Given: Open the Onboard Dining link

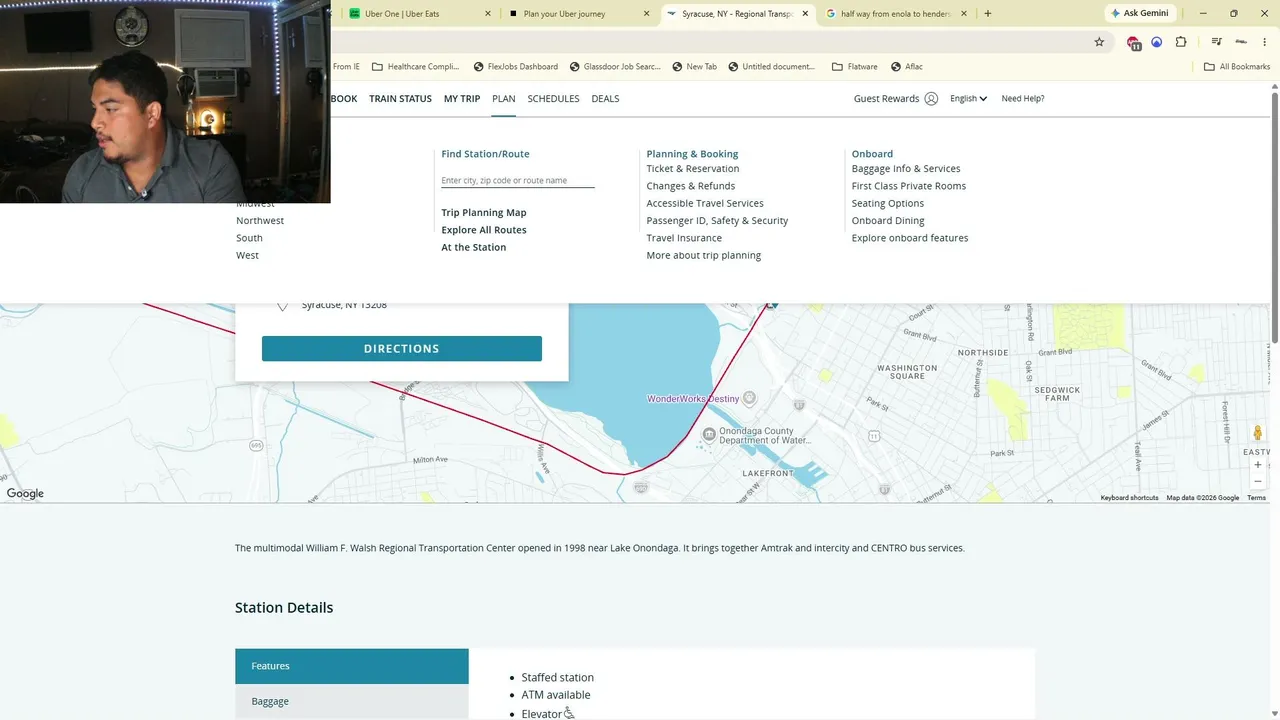Looking at the screenshot, I should tap(888, 221).
